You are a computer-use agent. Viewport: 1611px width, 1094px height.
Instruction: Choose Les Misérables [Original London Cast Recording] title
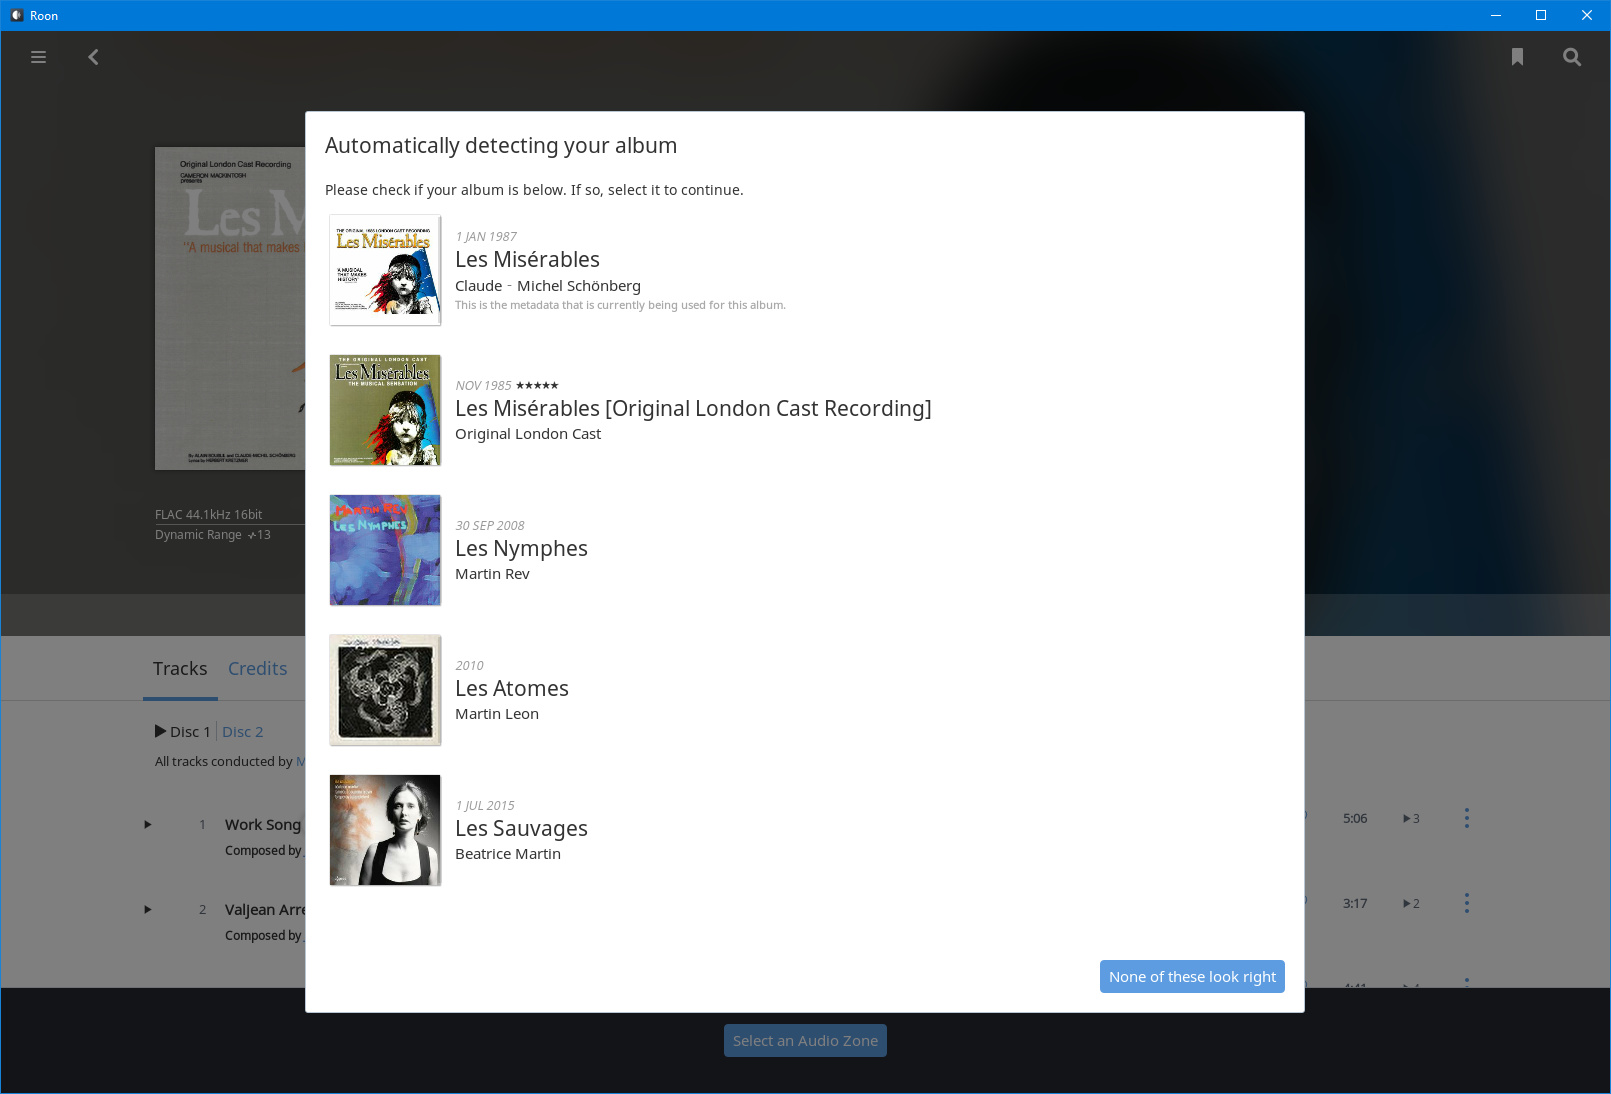point(693,408)
